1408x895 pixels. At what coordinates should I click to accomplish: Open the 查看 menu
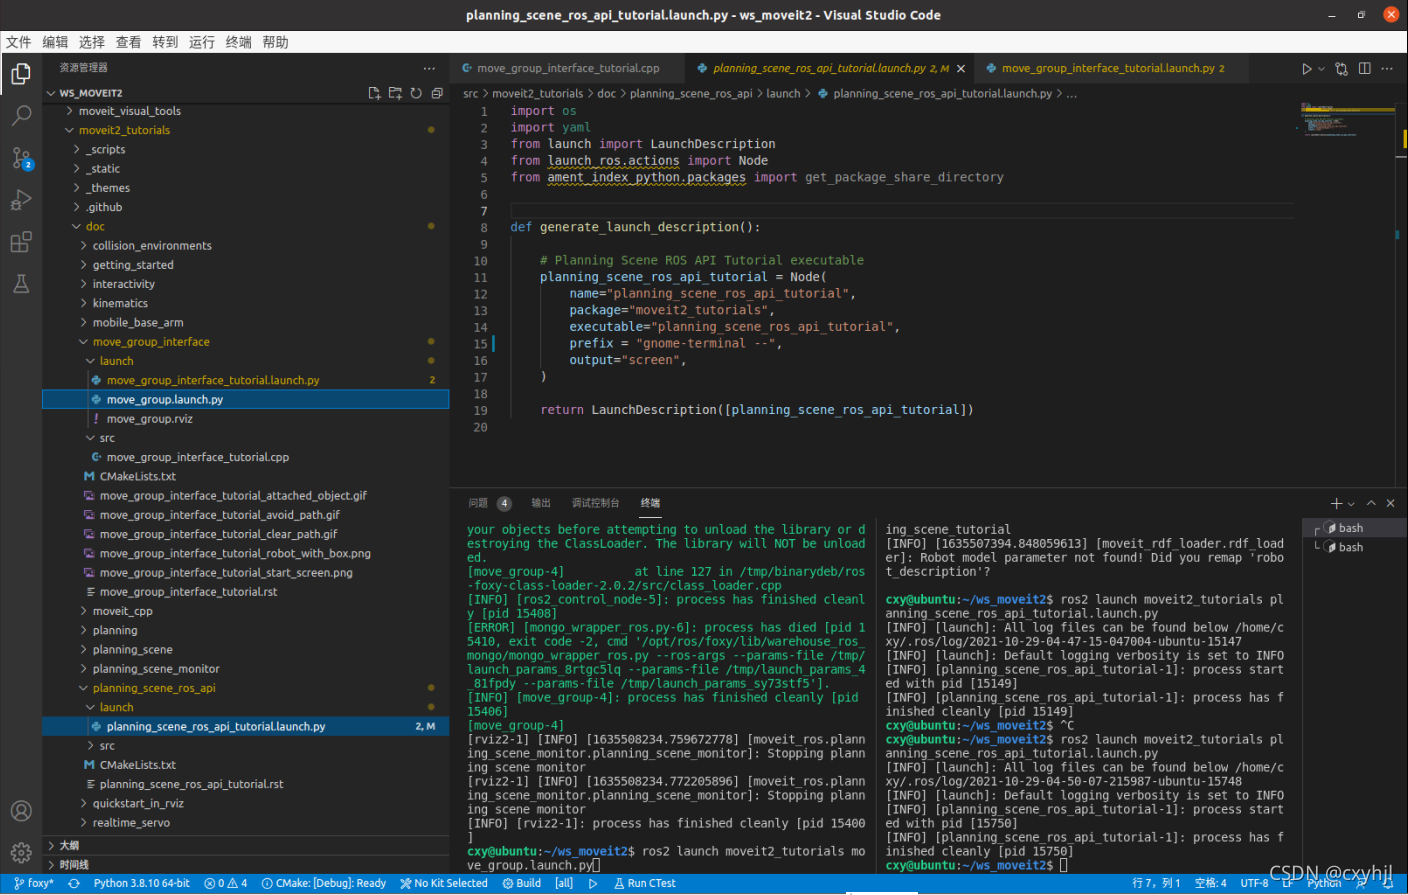(128, 42)
